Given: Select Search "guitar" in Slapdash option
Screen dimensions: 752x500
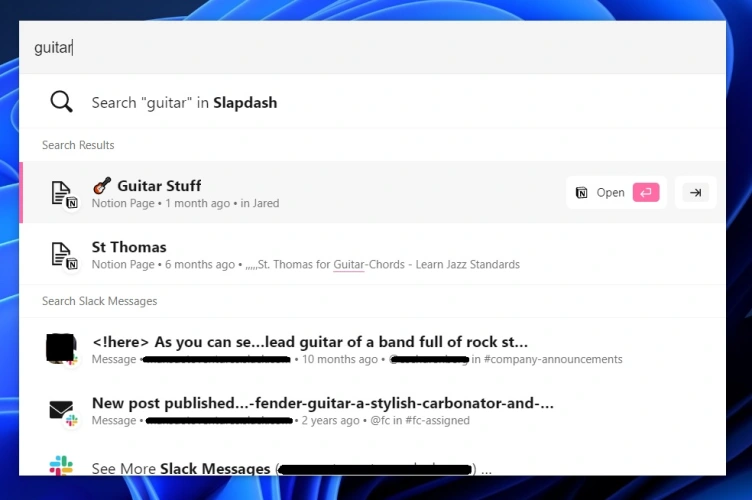Looking at the screenshot, I should (184, 102).
